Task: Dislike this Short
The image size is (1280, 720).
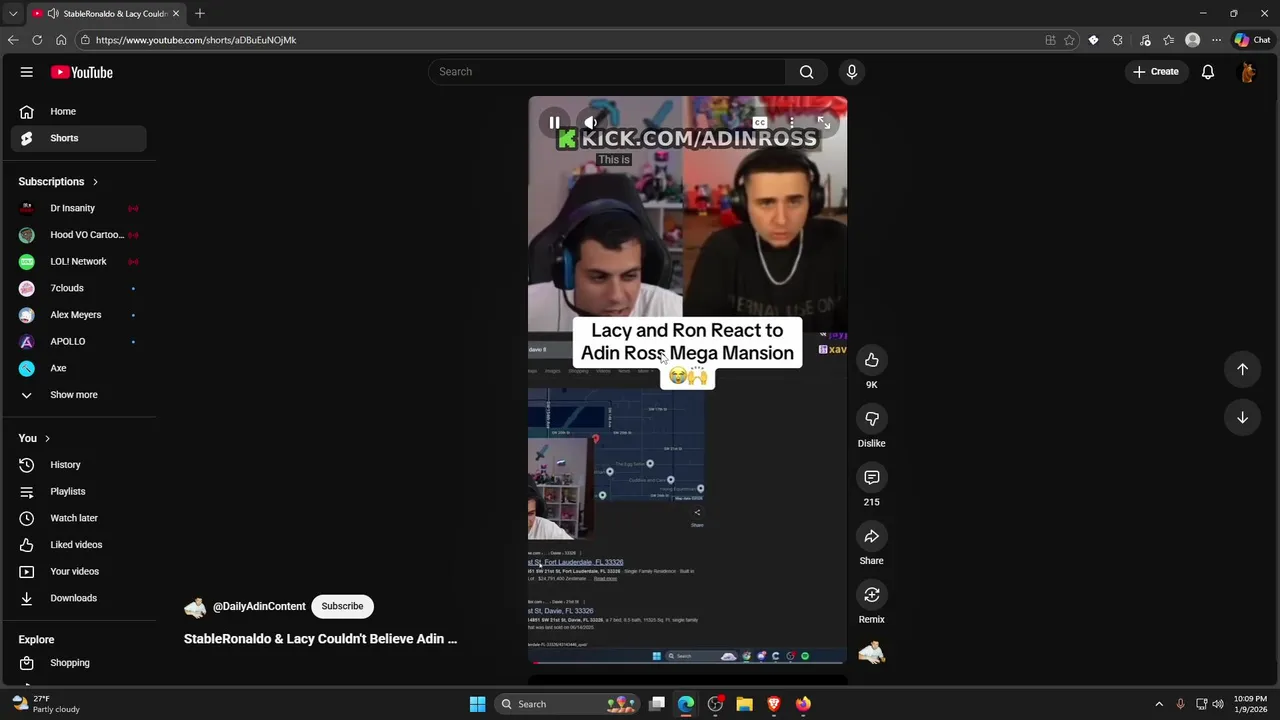Action: (872, 419)
